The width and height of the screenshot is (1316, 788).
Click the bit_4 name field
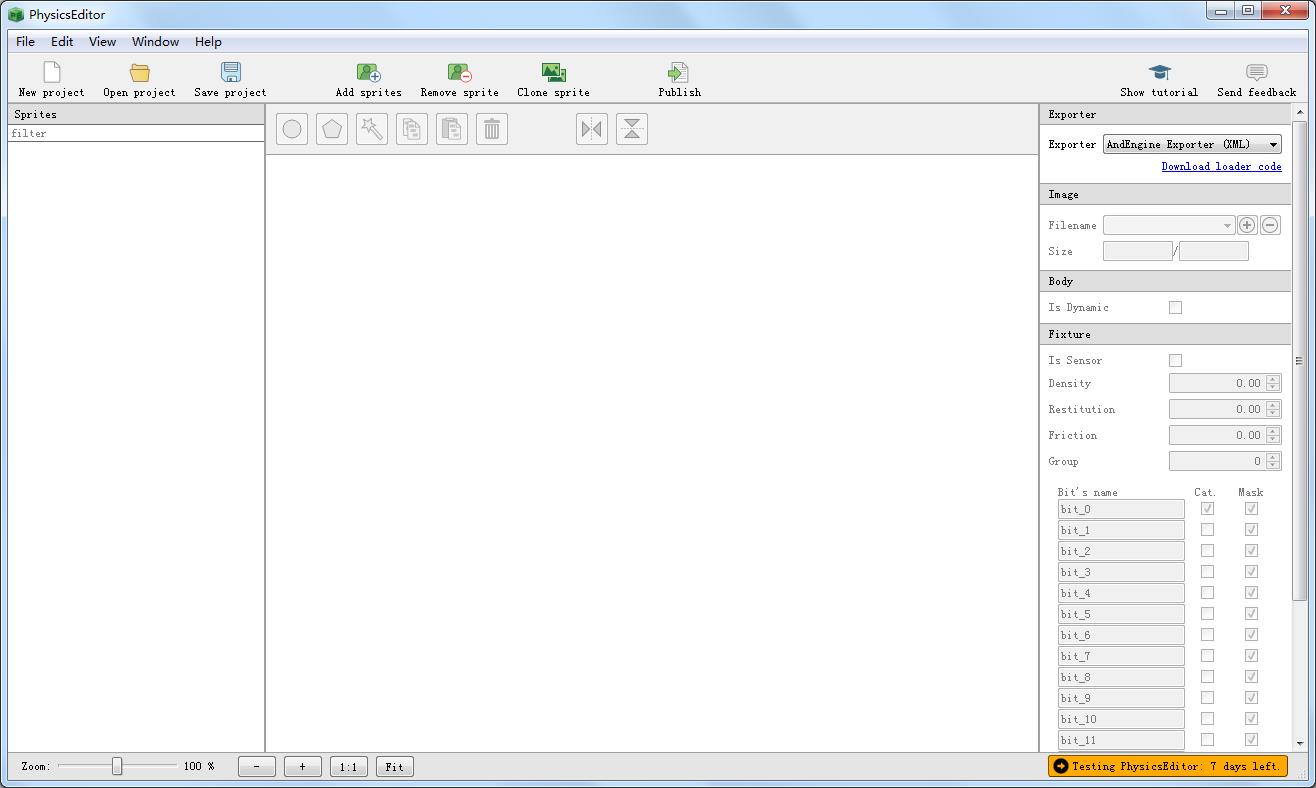[1121, 593]
